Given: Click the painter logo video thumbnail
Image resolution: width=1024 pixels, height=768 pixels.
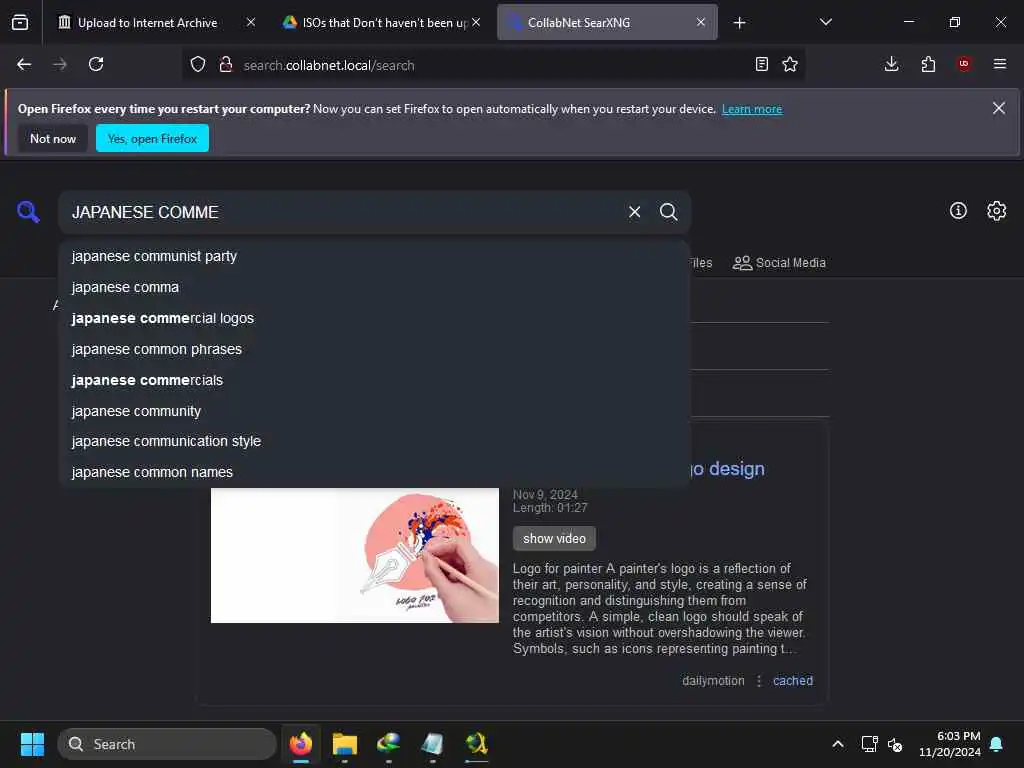Looking at the screenshot, I should click(355, 555).
